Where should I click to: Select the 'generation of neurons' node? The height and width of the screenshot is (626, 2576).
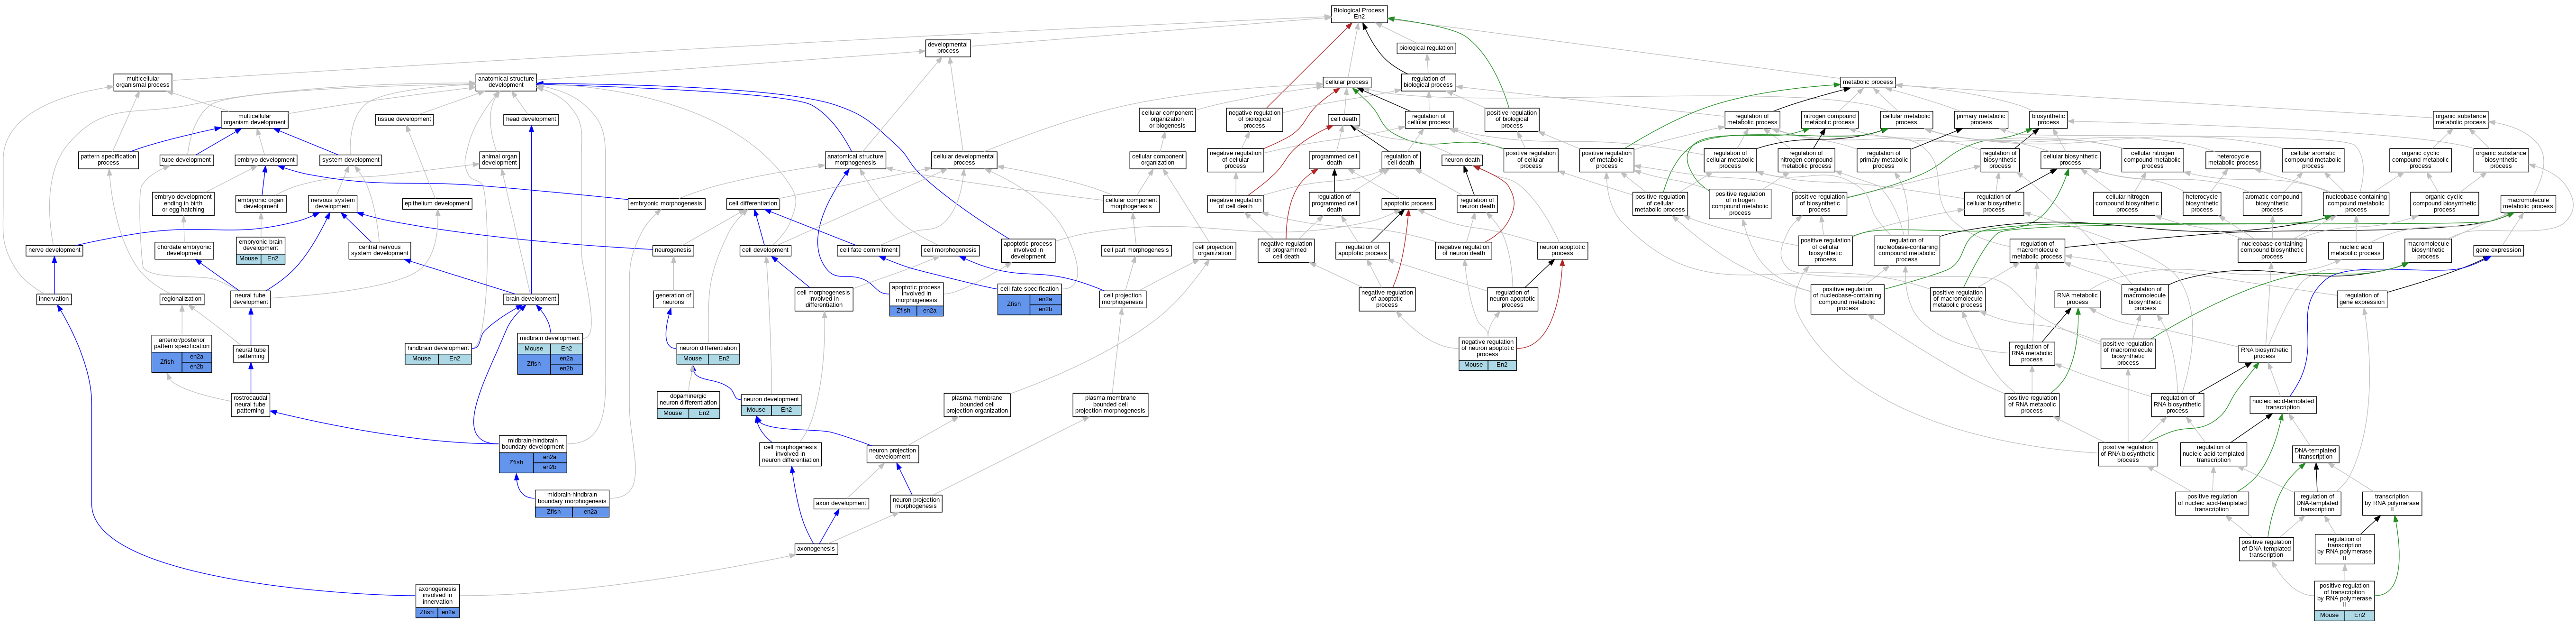tap(673, 299)
